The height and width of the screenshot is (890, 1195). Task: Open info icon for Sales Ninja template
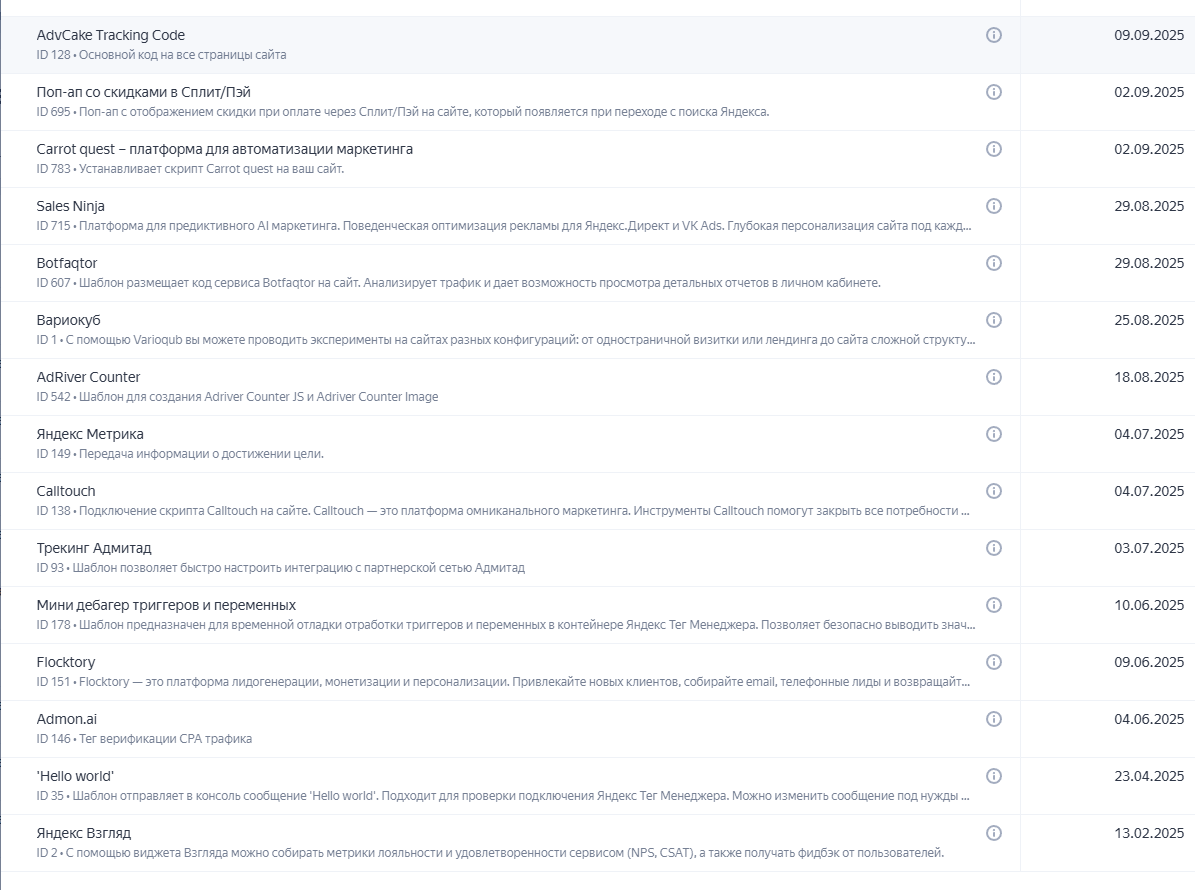(994, 206)
